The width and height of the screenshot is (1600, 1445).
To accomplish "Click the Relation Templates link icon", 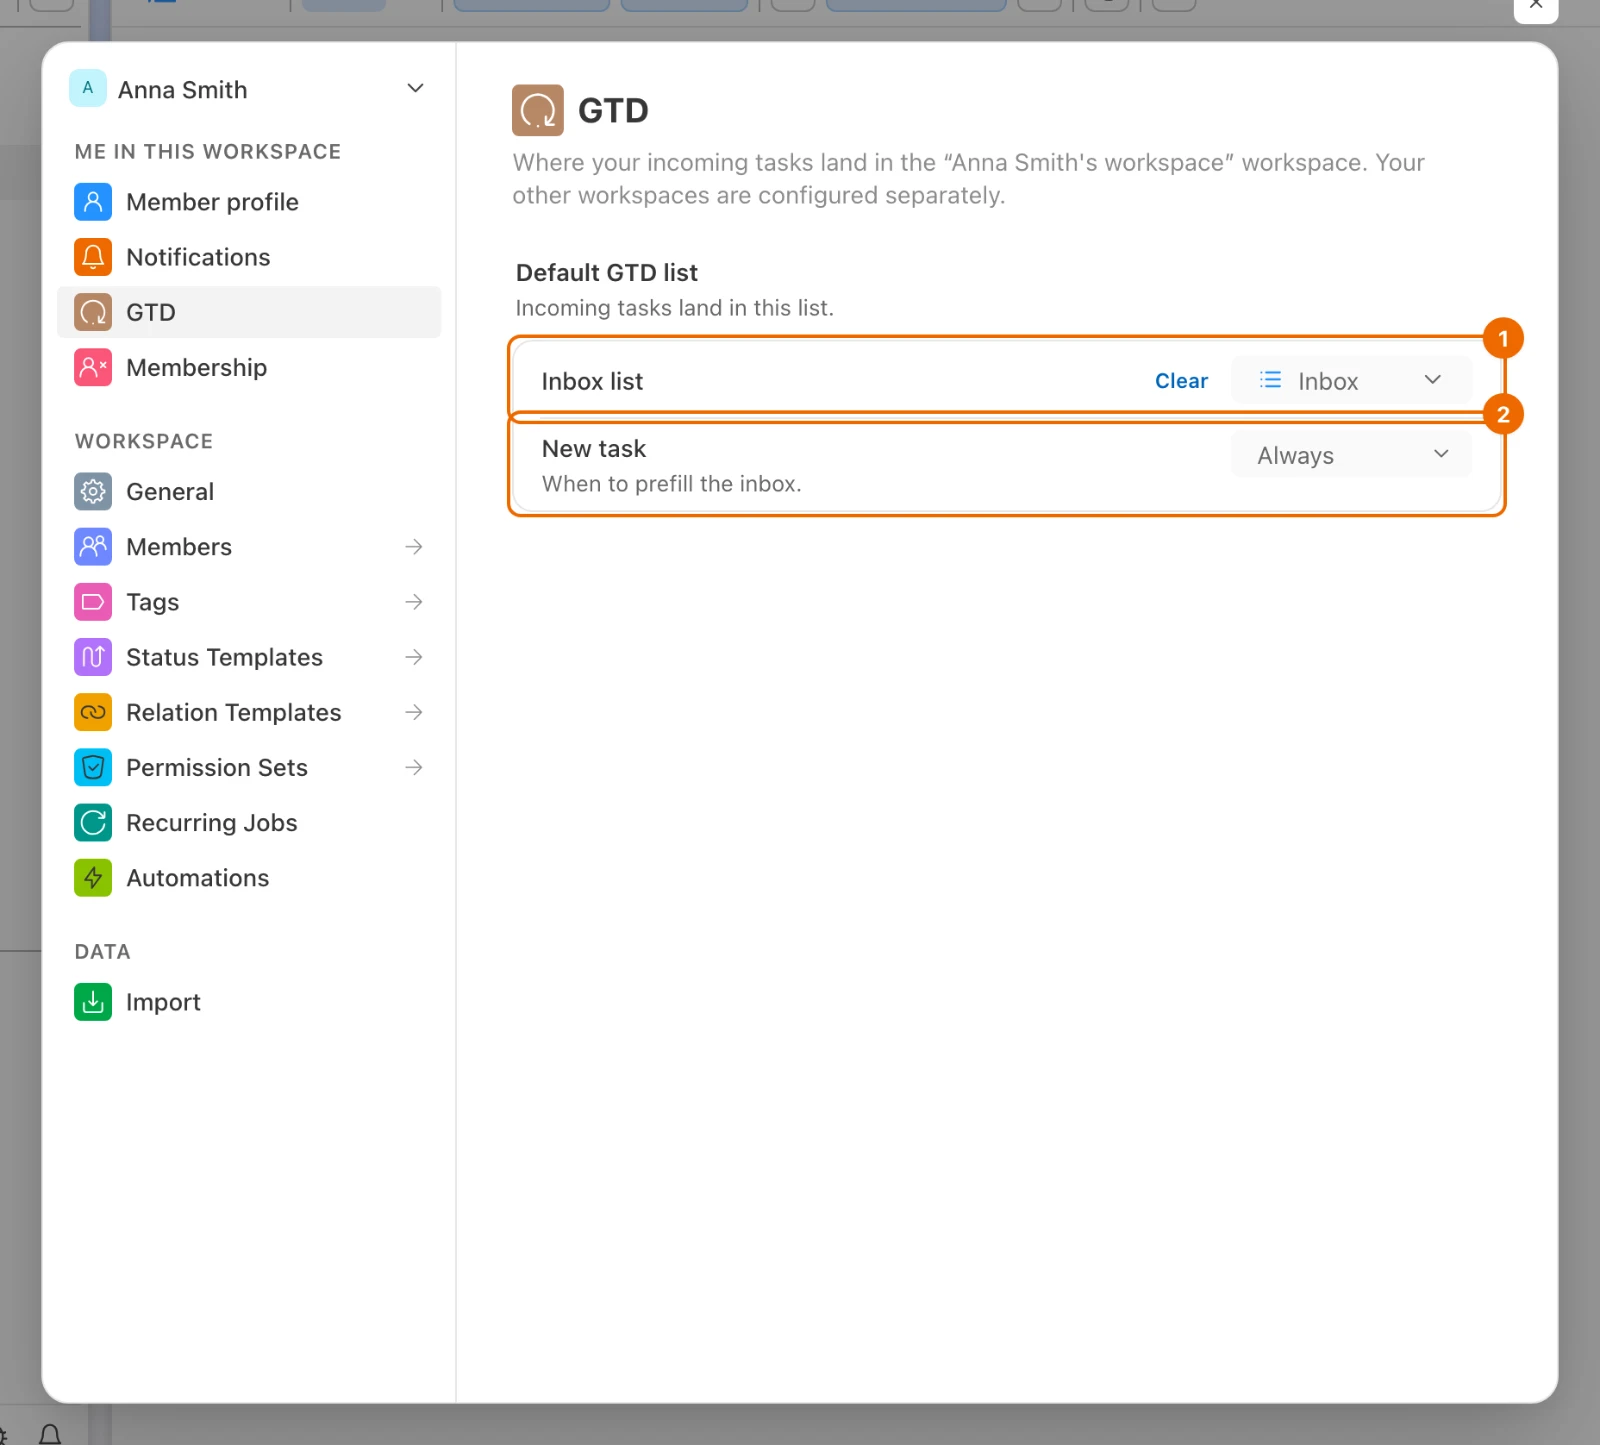I will [93, 712].
